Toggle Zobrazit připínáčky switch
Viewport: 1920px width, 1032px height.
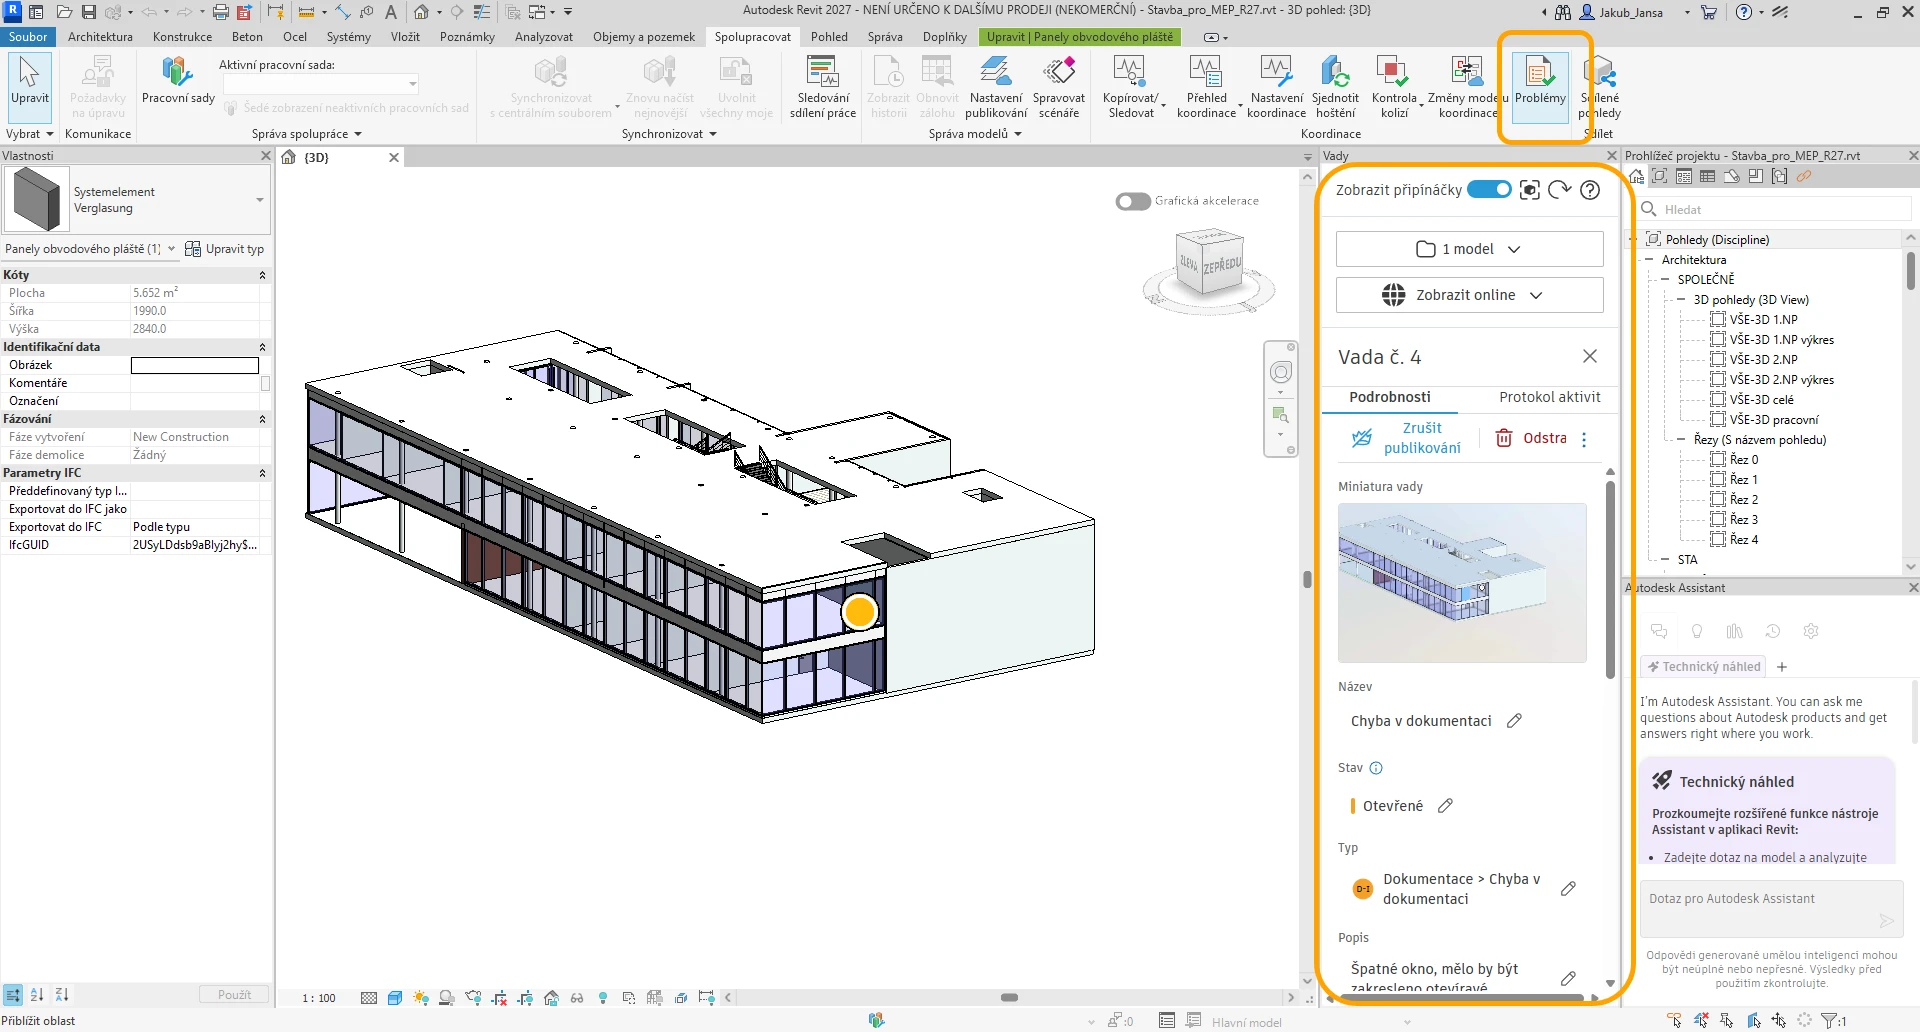click(1488, 190)
